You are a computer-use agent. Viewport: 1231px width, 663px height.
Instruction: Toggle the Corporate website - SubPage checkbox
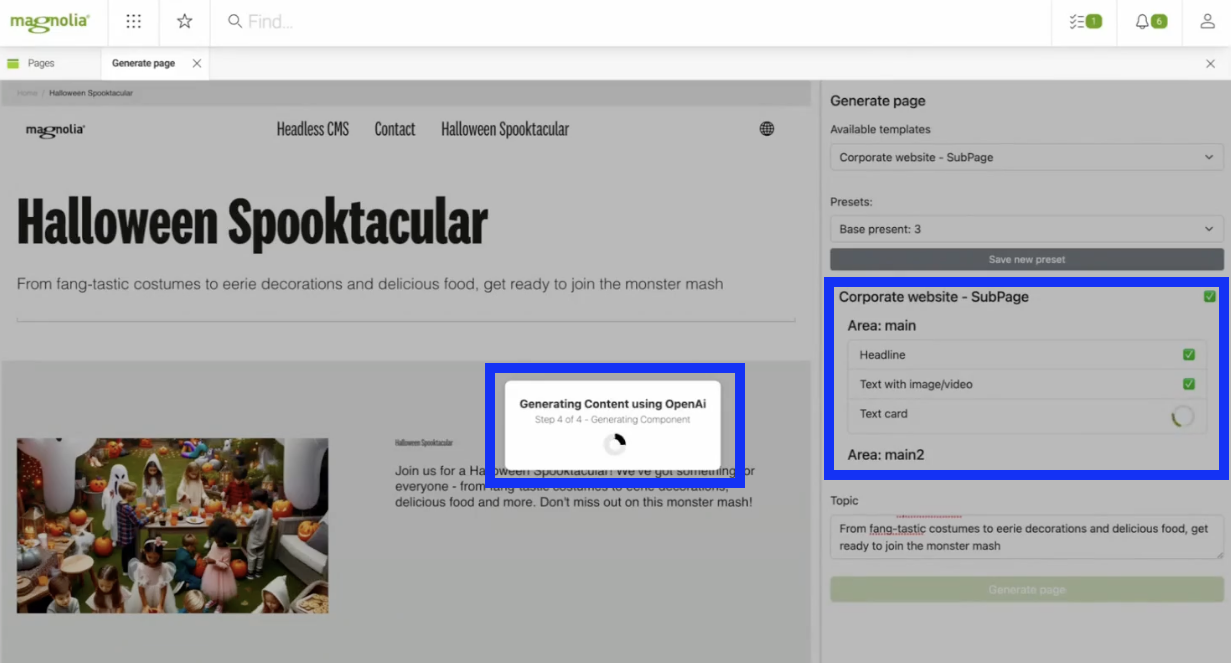click(x=1210, y=297)
